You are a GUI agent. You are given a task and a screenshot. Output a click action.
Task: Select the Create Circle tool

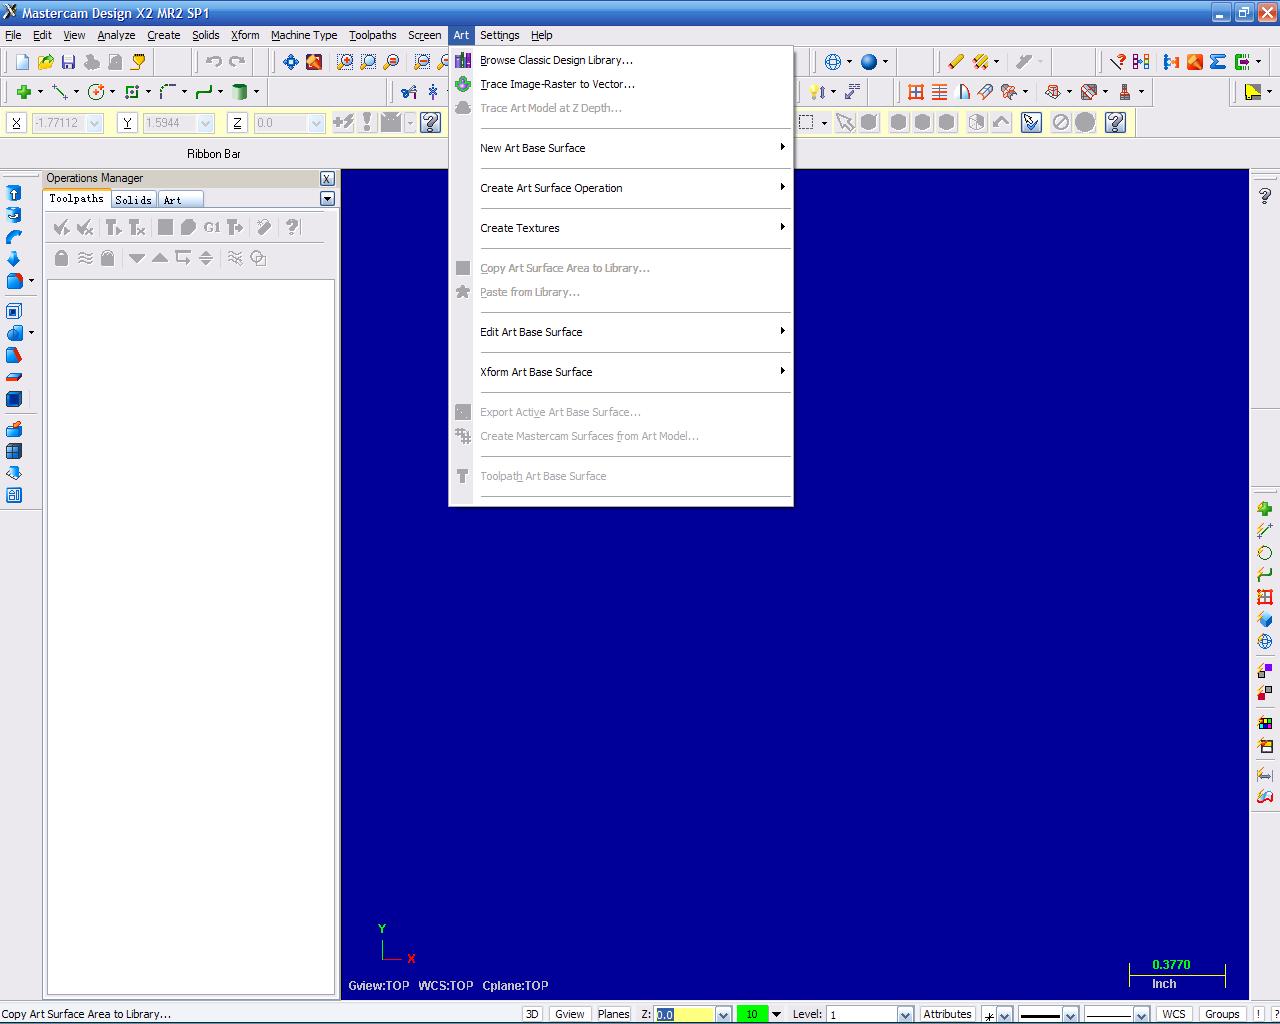(96, 92)
